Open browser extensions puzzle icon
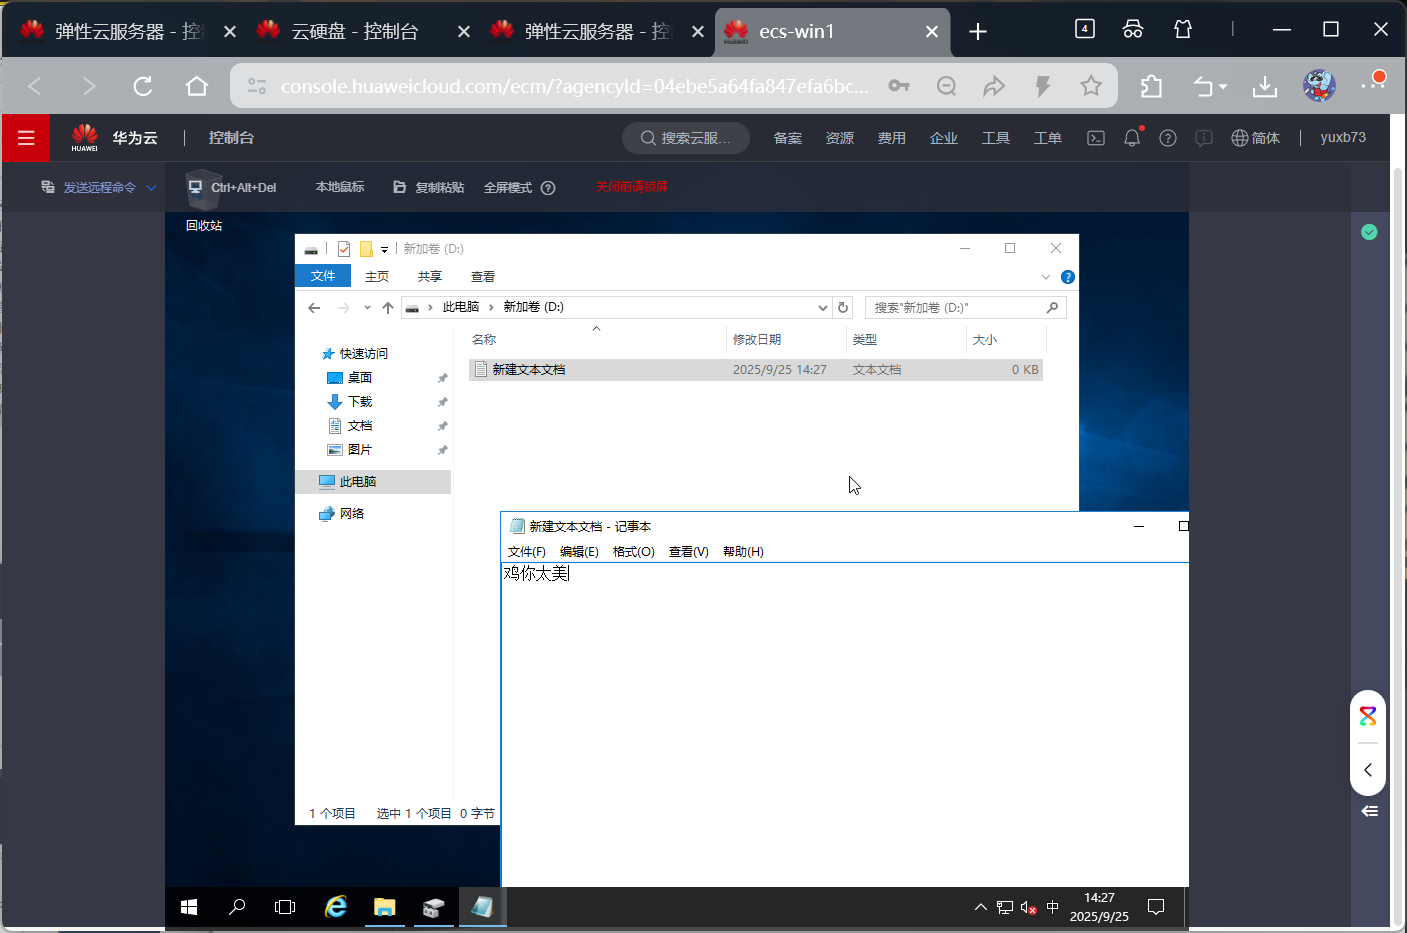This screenshot has width=1407, height=933. point(1151,86)
